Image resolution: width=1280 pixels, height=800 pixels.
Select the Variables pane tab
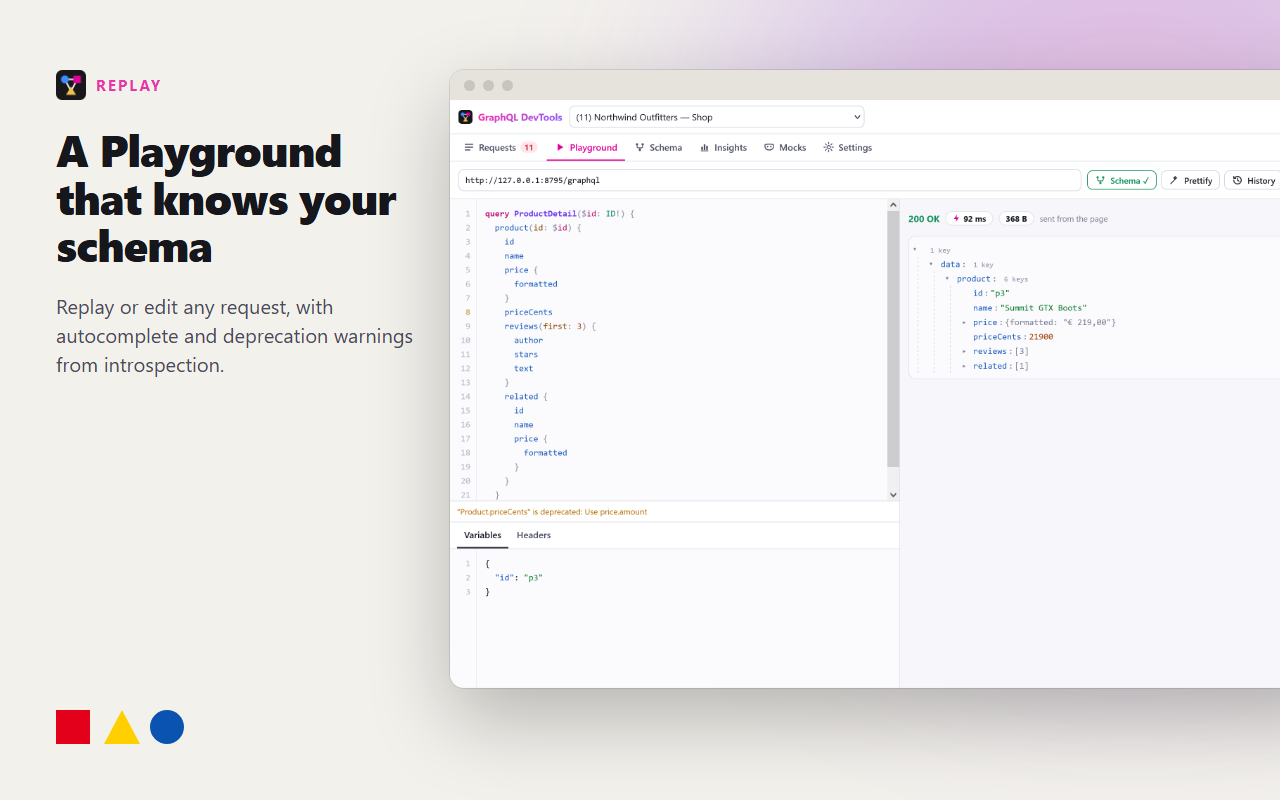[x=483, y=535]
